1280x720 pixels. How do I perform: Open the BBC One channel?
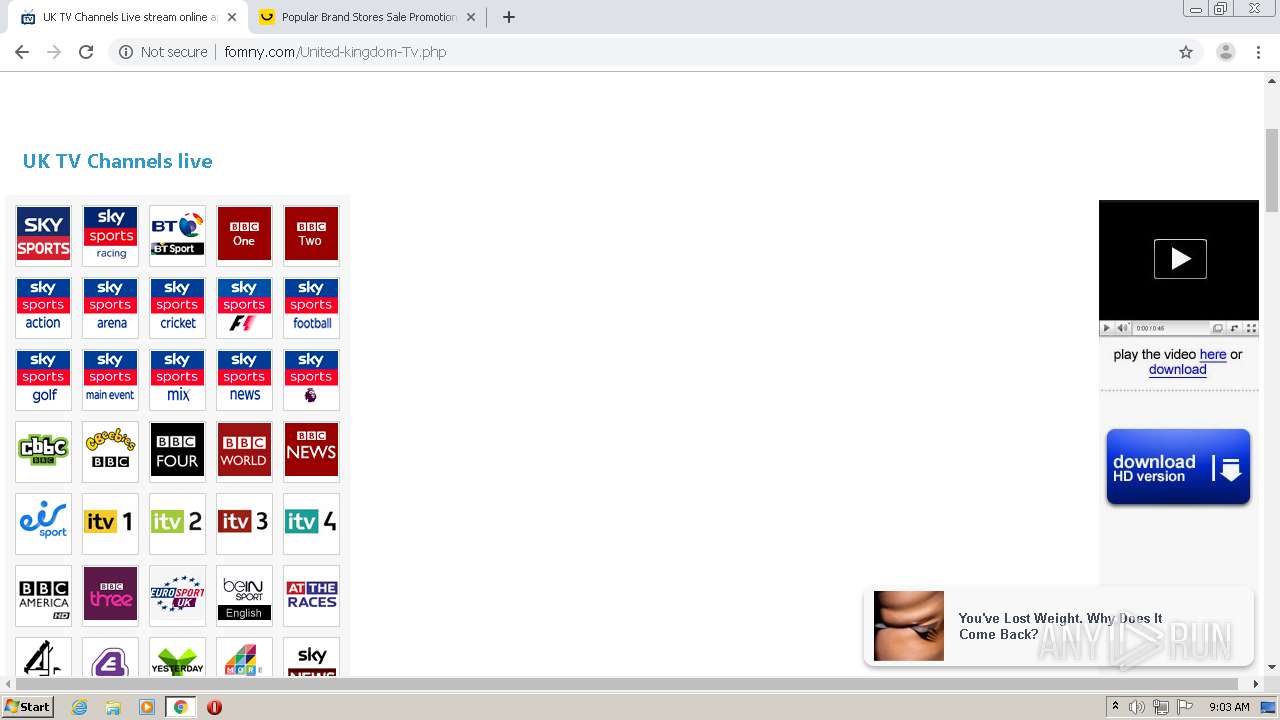pyautogui.click(x=244, y=235)
